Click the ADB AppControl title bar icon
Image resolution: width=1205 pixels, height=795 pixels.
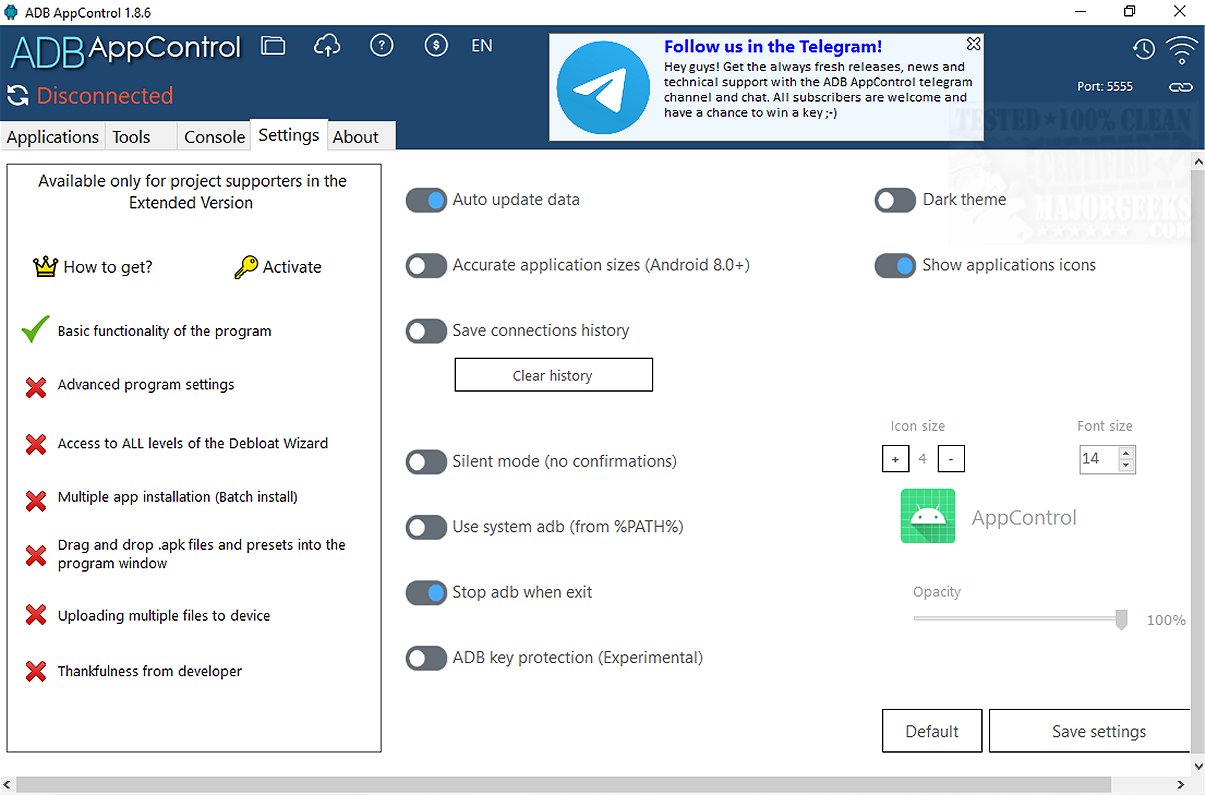pos(12,12)
